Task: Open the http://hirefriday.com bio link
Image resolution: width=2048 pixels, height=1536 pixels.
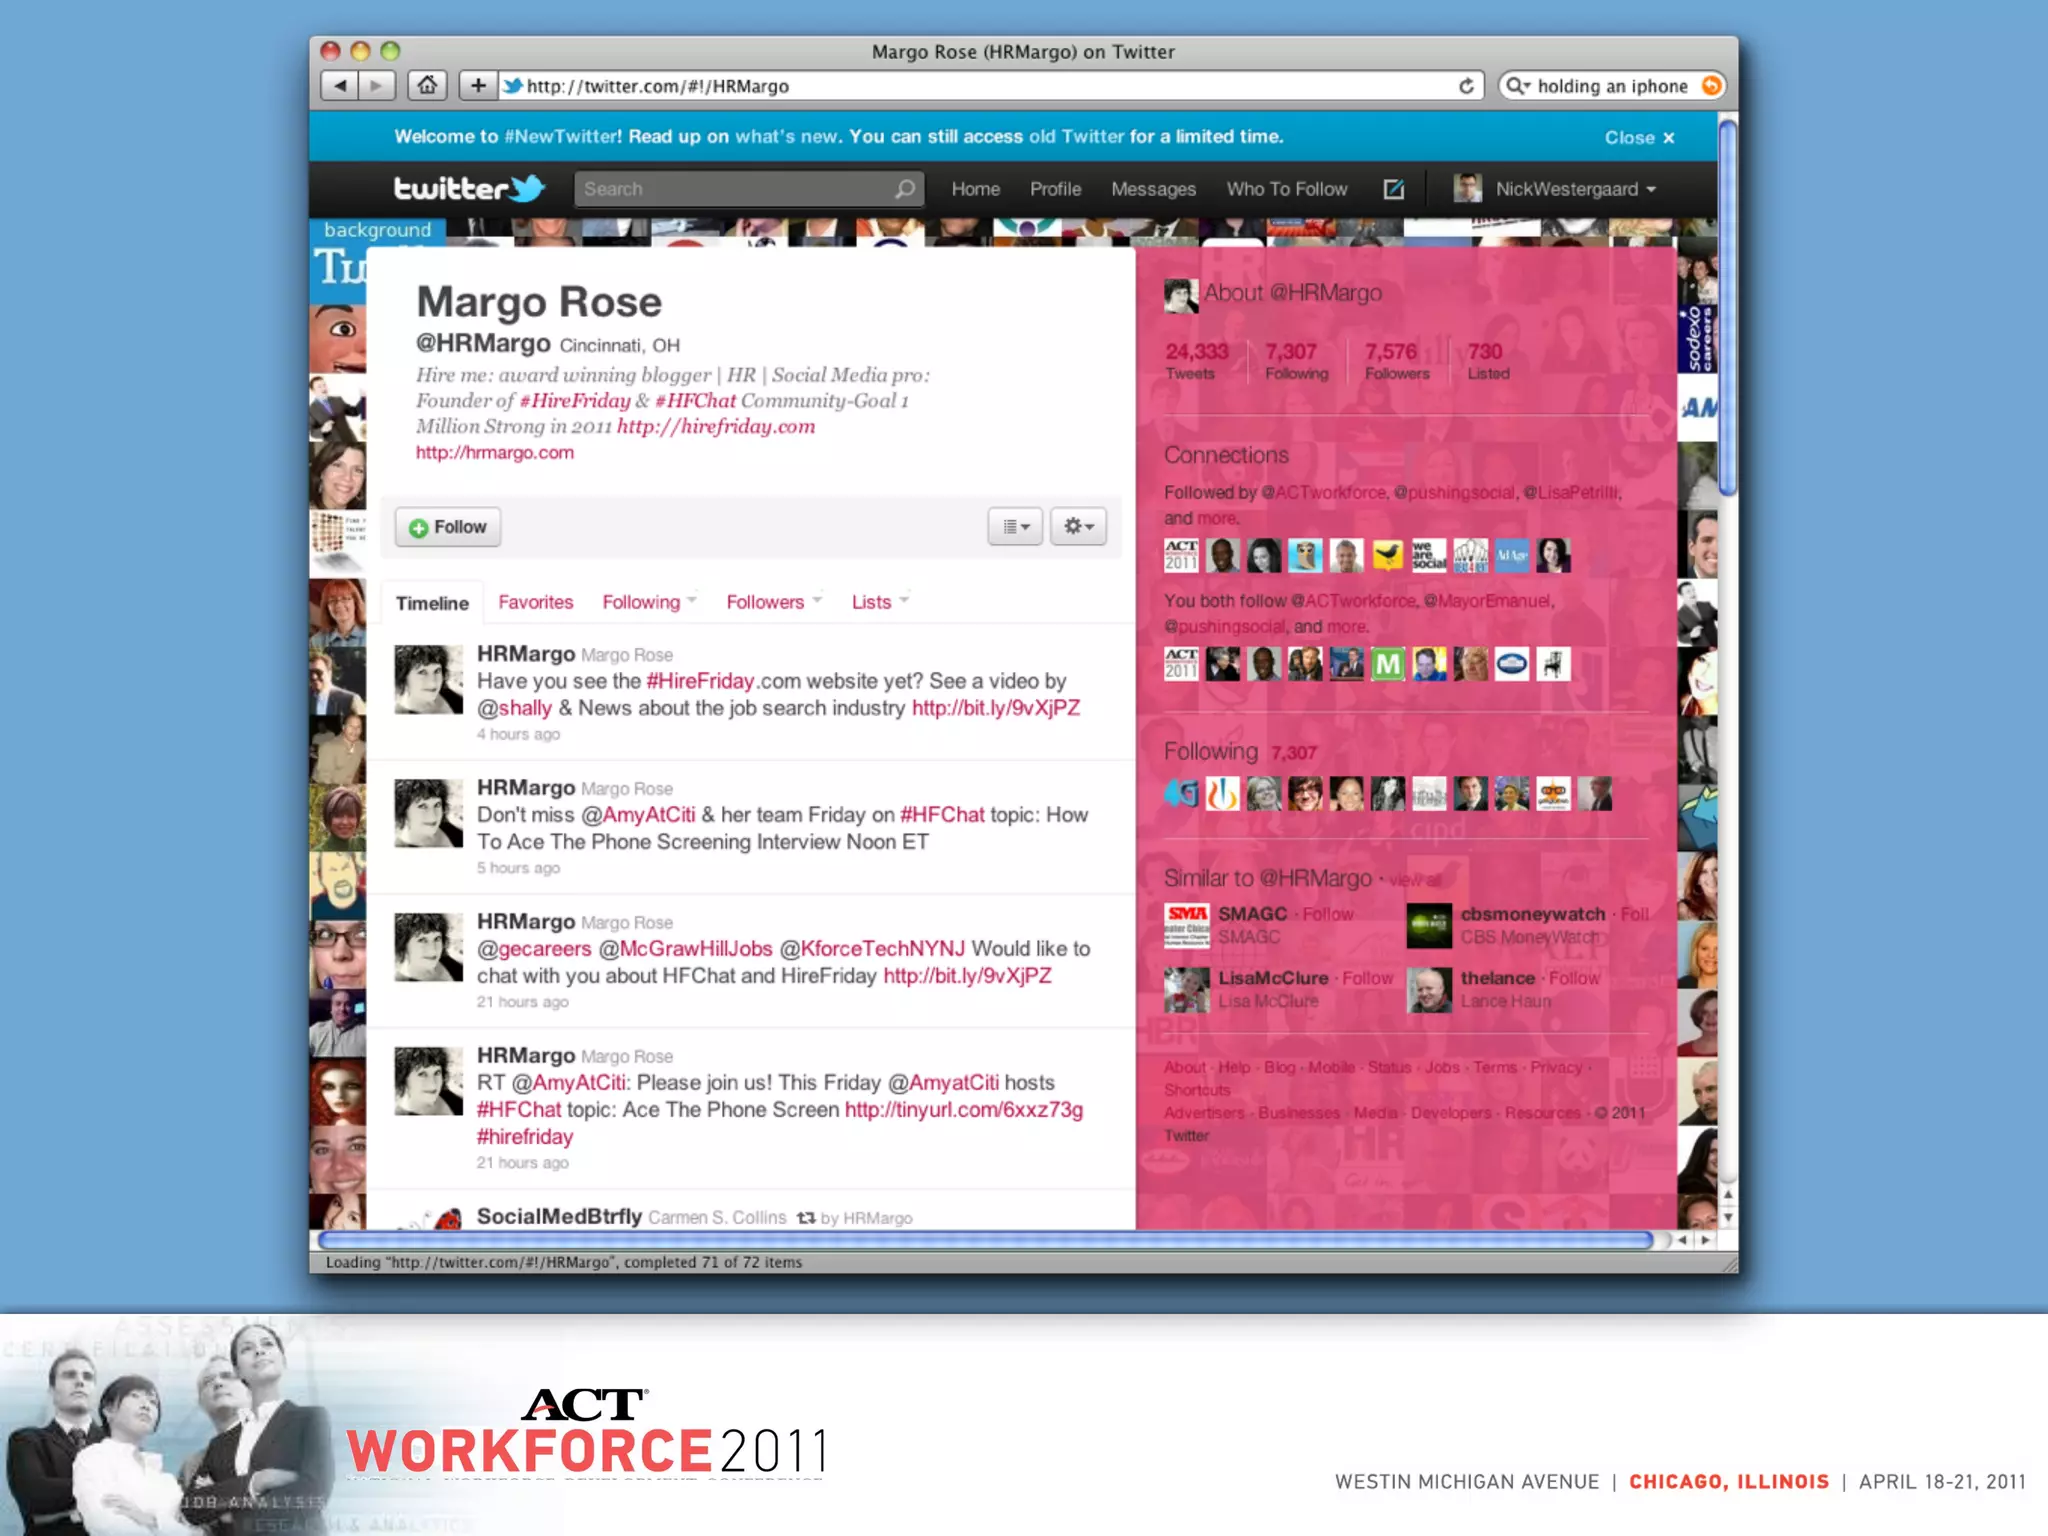Action: 716,427
